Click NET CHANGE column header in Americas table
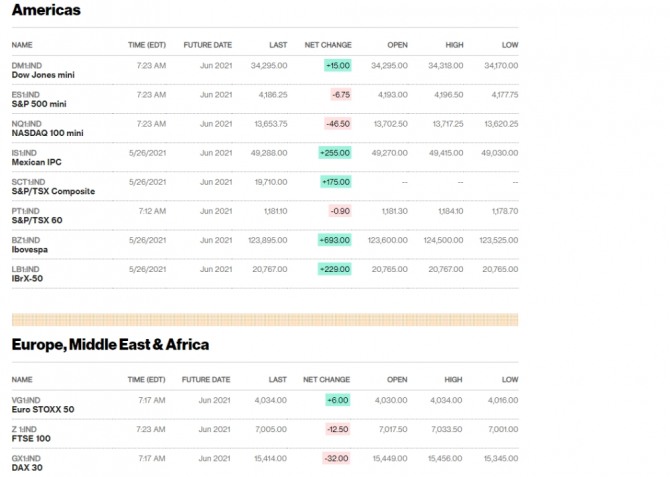Viewport: 670px width, 477px height. (x=326, y=45)
